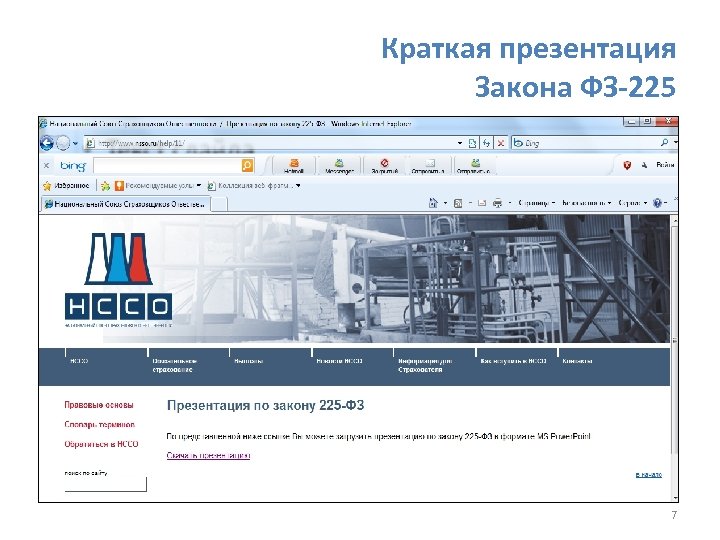Click the add-to-favorites-bar star icon
The image size is (720, 540).
pyautogui.click(x=105, y=186)
